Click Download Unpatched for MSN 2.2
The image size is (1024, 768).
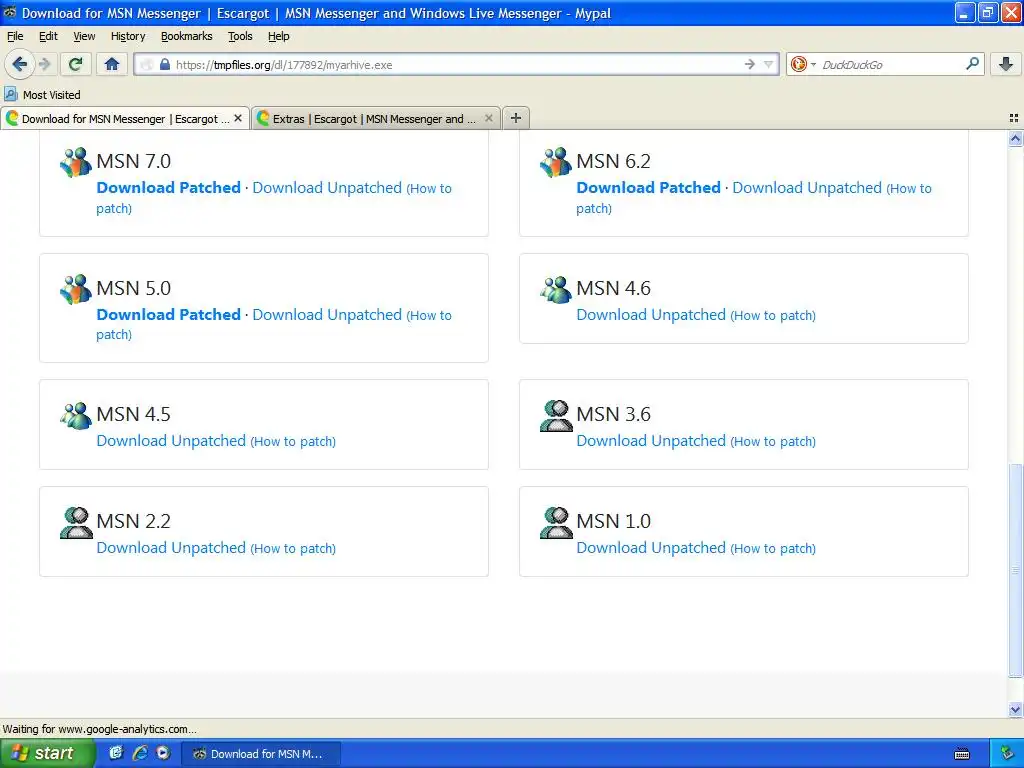[171, 547]
